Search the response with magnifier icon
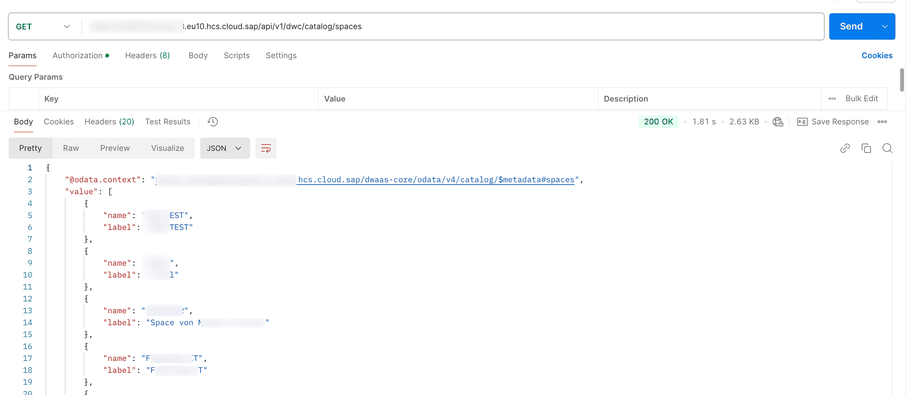This screenshot has height=395, width=910. pyautogui.click(x=887, y=148)
